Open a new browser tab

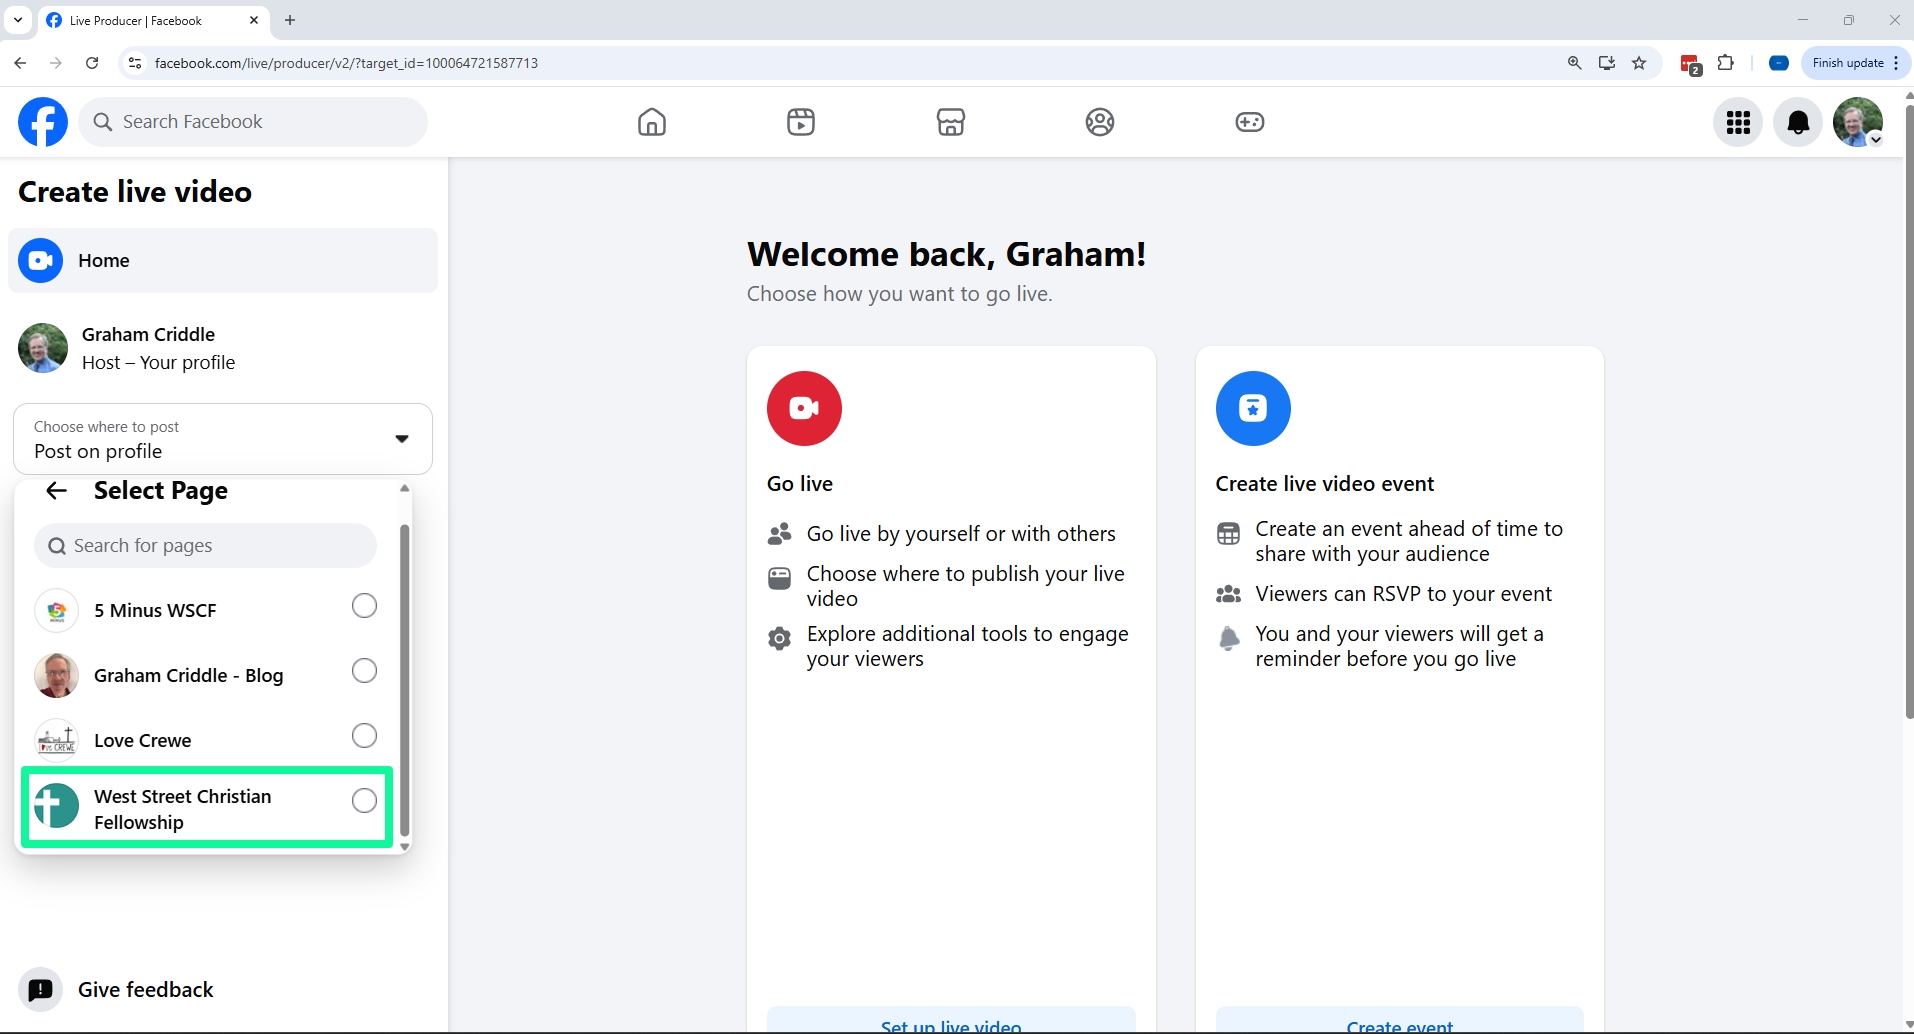[290, 20]
